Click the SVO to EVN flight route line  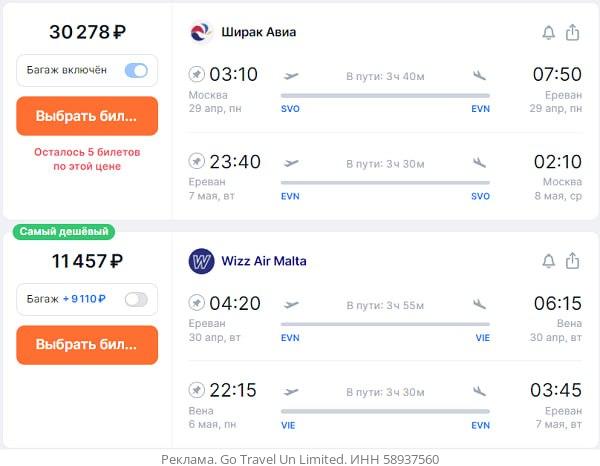[x=385, y=97]
